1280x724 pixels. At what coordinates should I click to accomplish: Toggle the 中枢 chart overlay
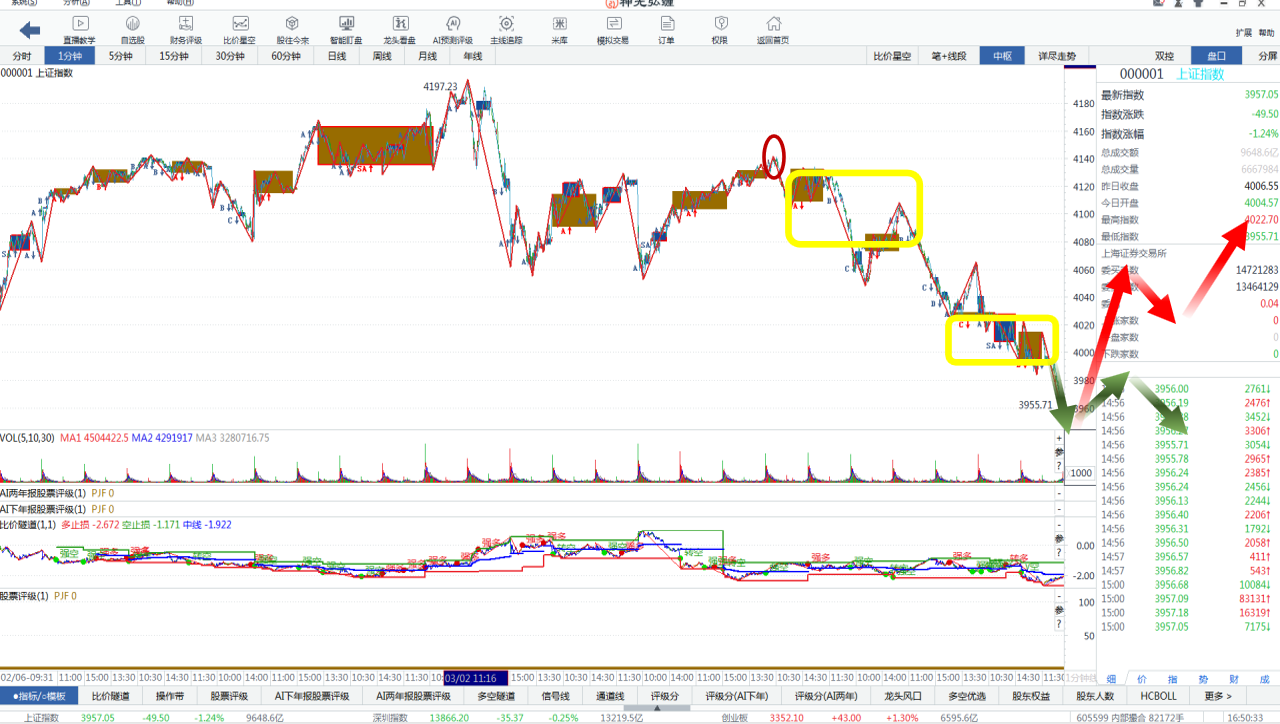pos(1002,56)
